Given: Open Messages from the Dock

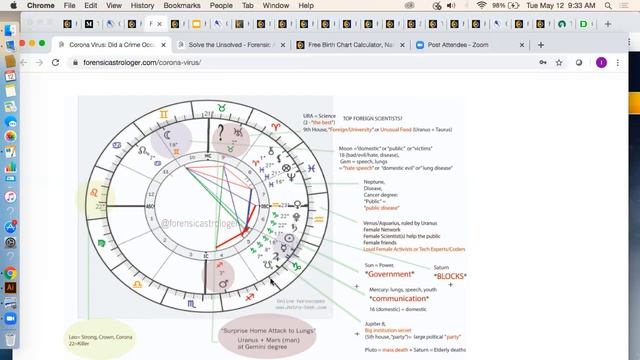Looking at the screenshot, I should tap(10, 122).
